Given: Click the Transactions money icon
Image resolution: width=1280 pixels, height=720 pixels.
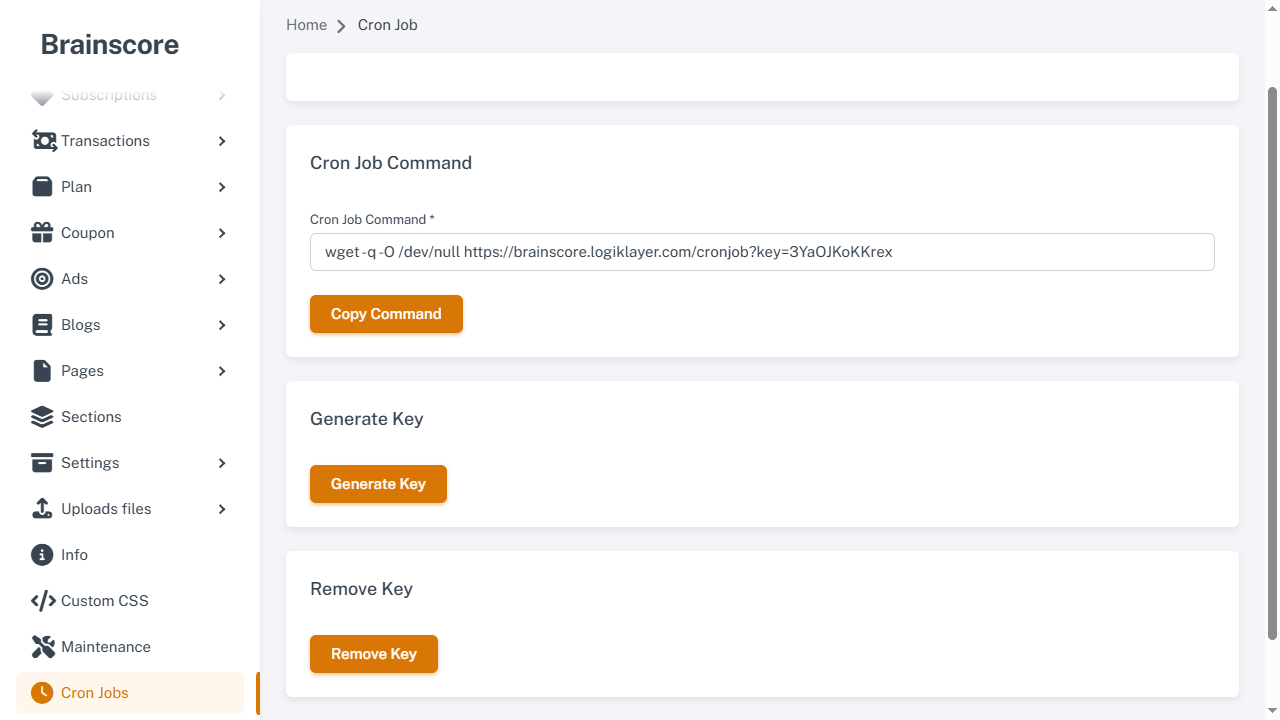Looking at the screenshot, I should coord(43,141).
